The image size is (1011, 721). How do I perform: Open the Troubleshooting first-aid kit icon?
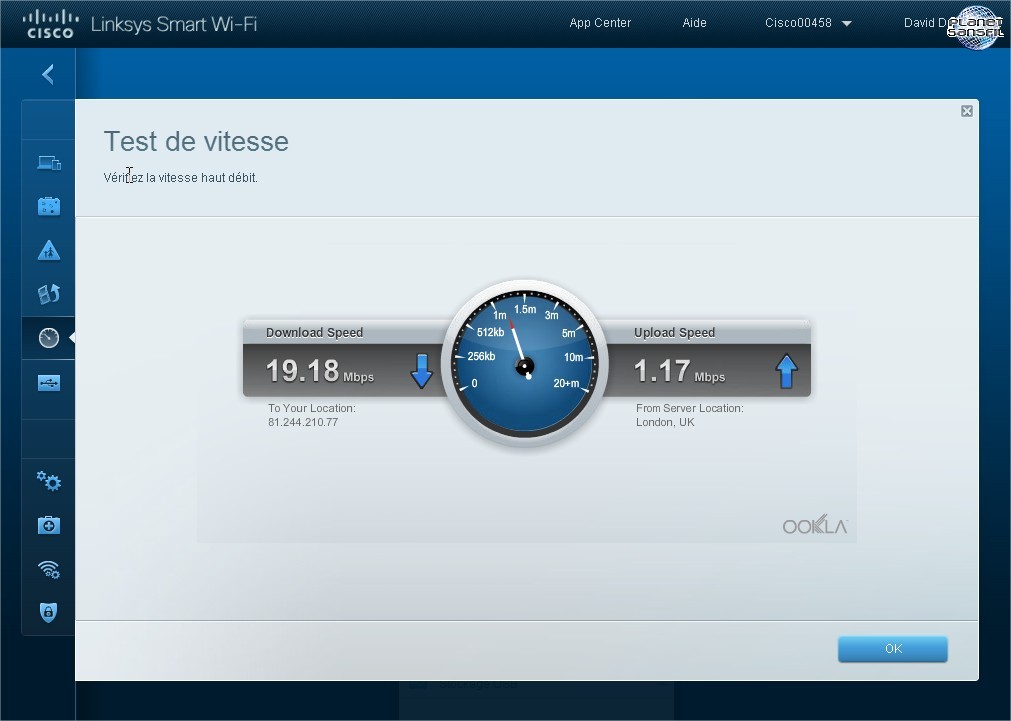pyautogui.click(x=49, y=525)
